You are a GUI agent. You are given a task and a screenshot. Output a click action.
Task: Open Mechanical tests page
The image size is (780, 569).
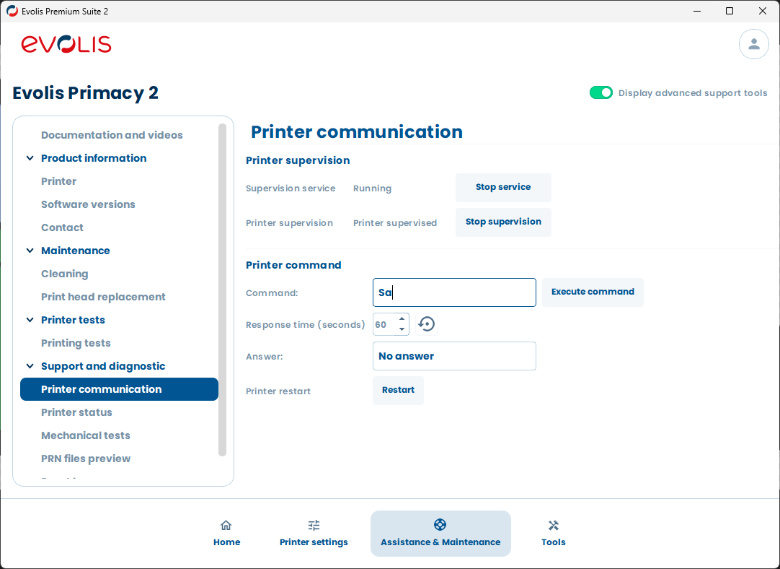click(86, 436)
